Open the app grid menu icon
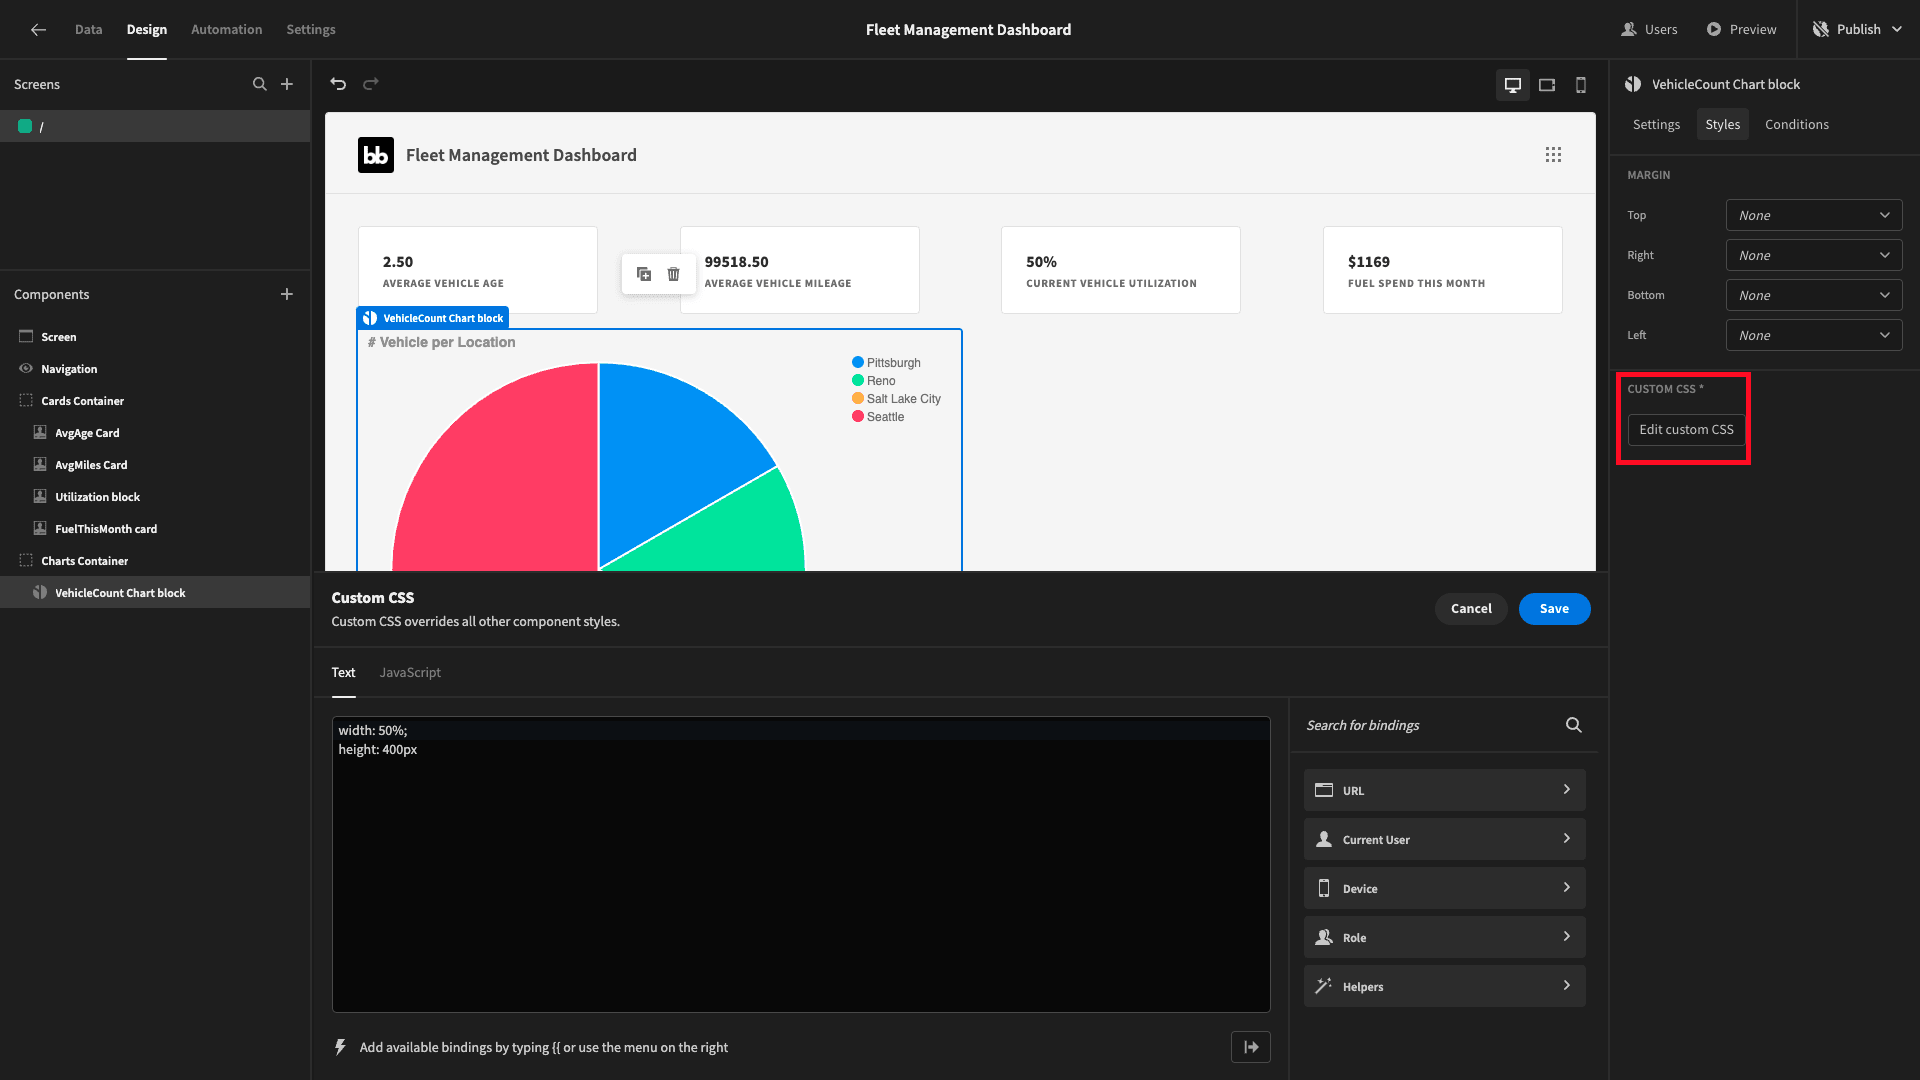 pyautogui.click(x=1553, y=155)
